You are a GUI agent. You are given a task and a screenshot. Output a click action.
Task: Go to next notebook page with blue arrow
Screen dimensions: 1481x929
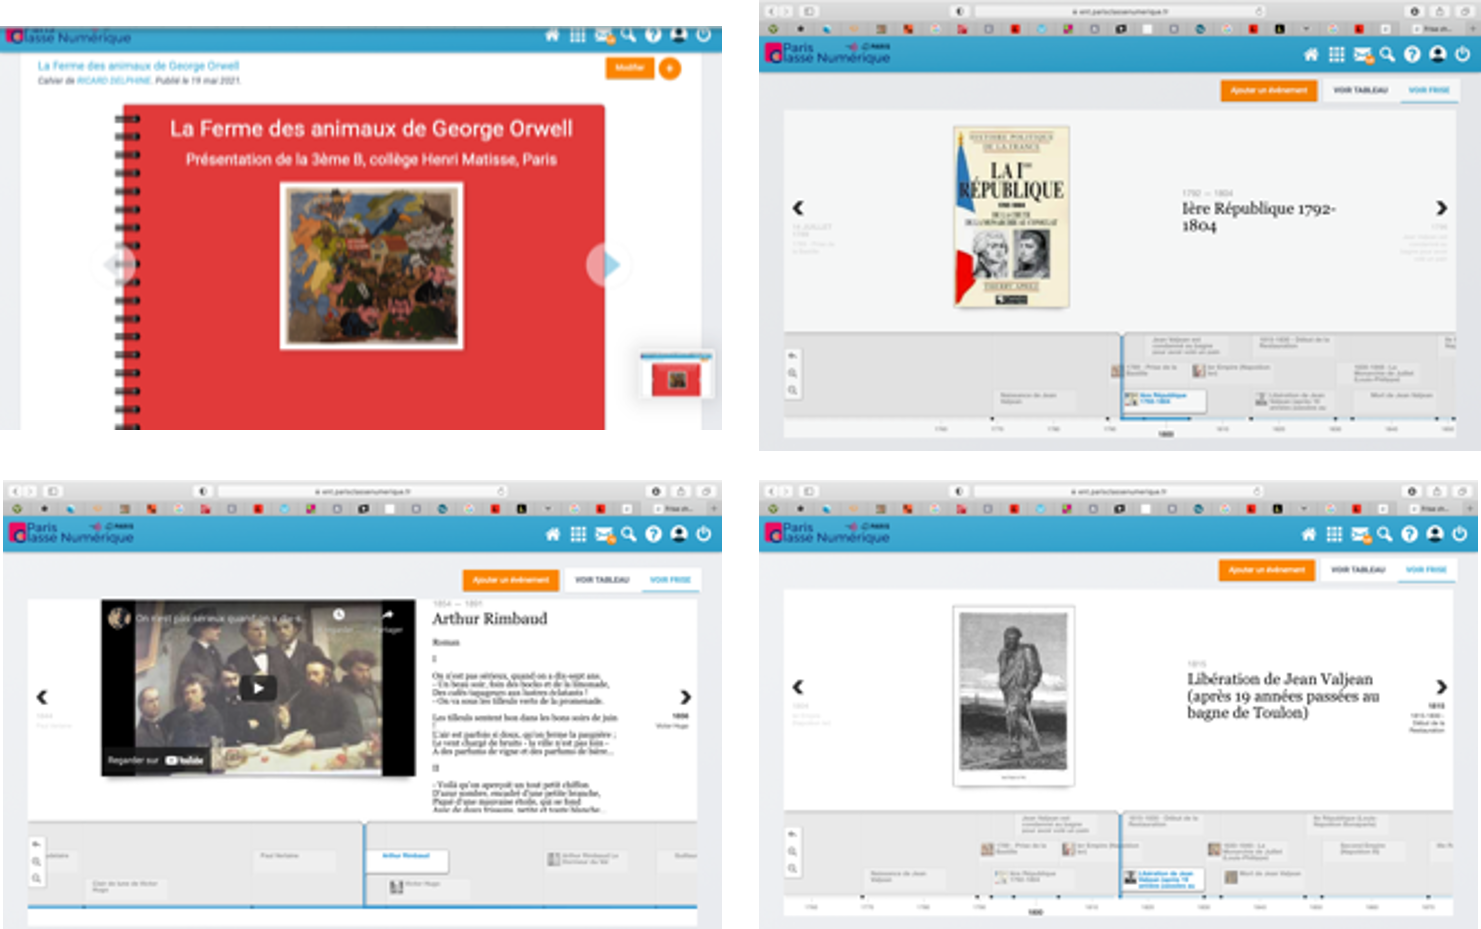coord(609,264)
